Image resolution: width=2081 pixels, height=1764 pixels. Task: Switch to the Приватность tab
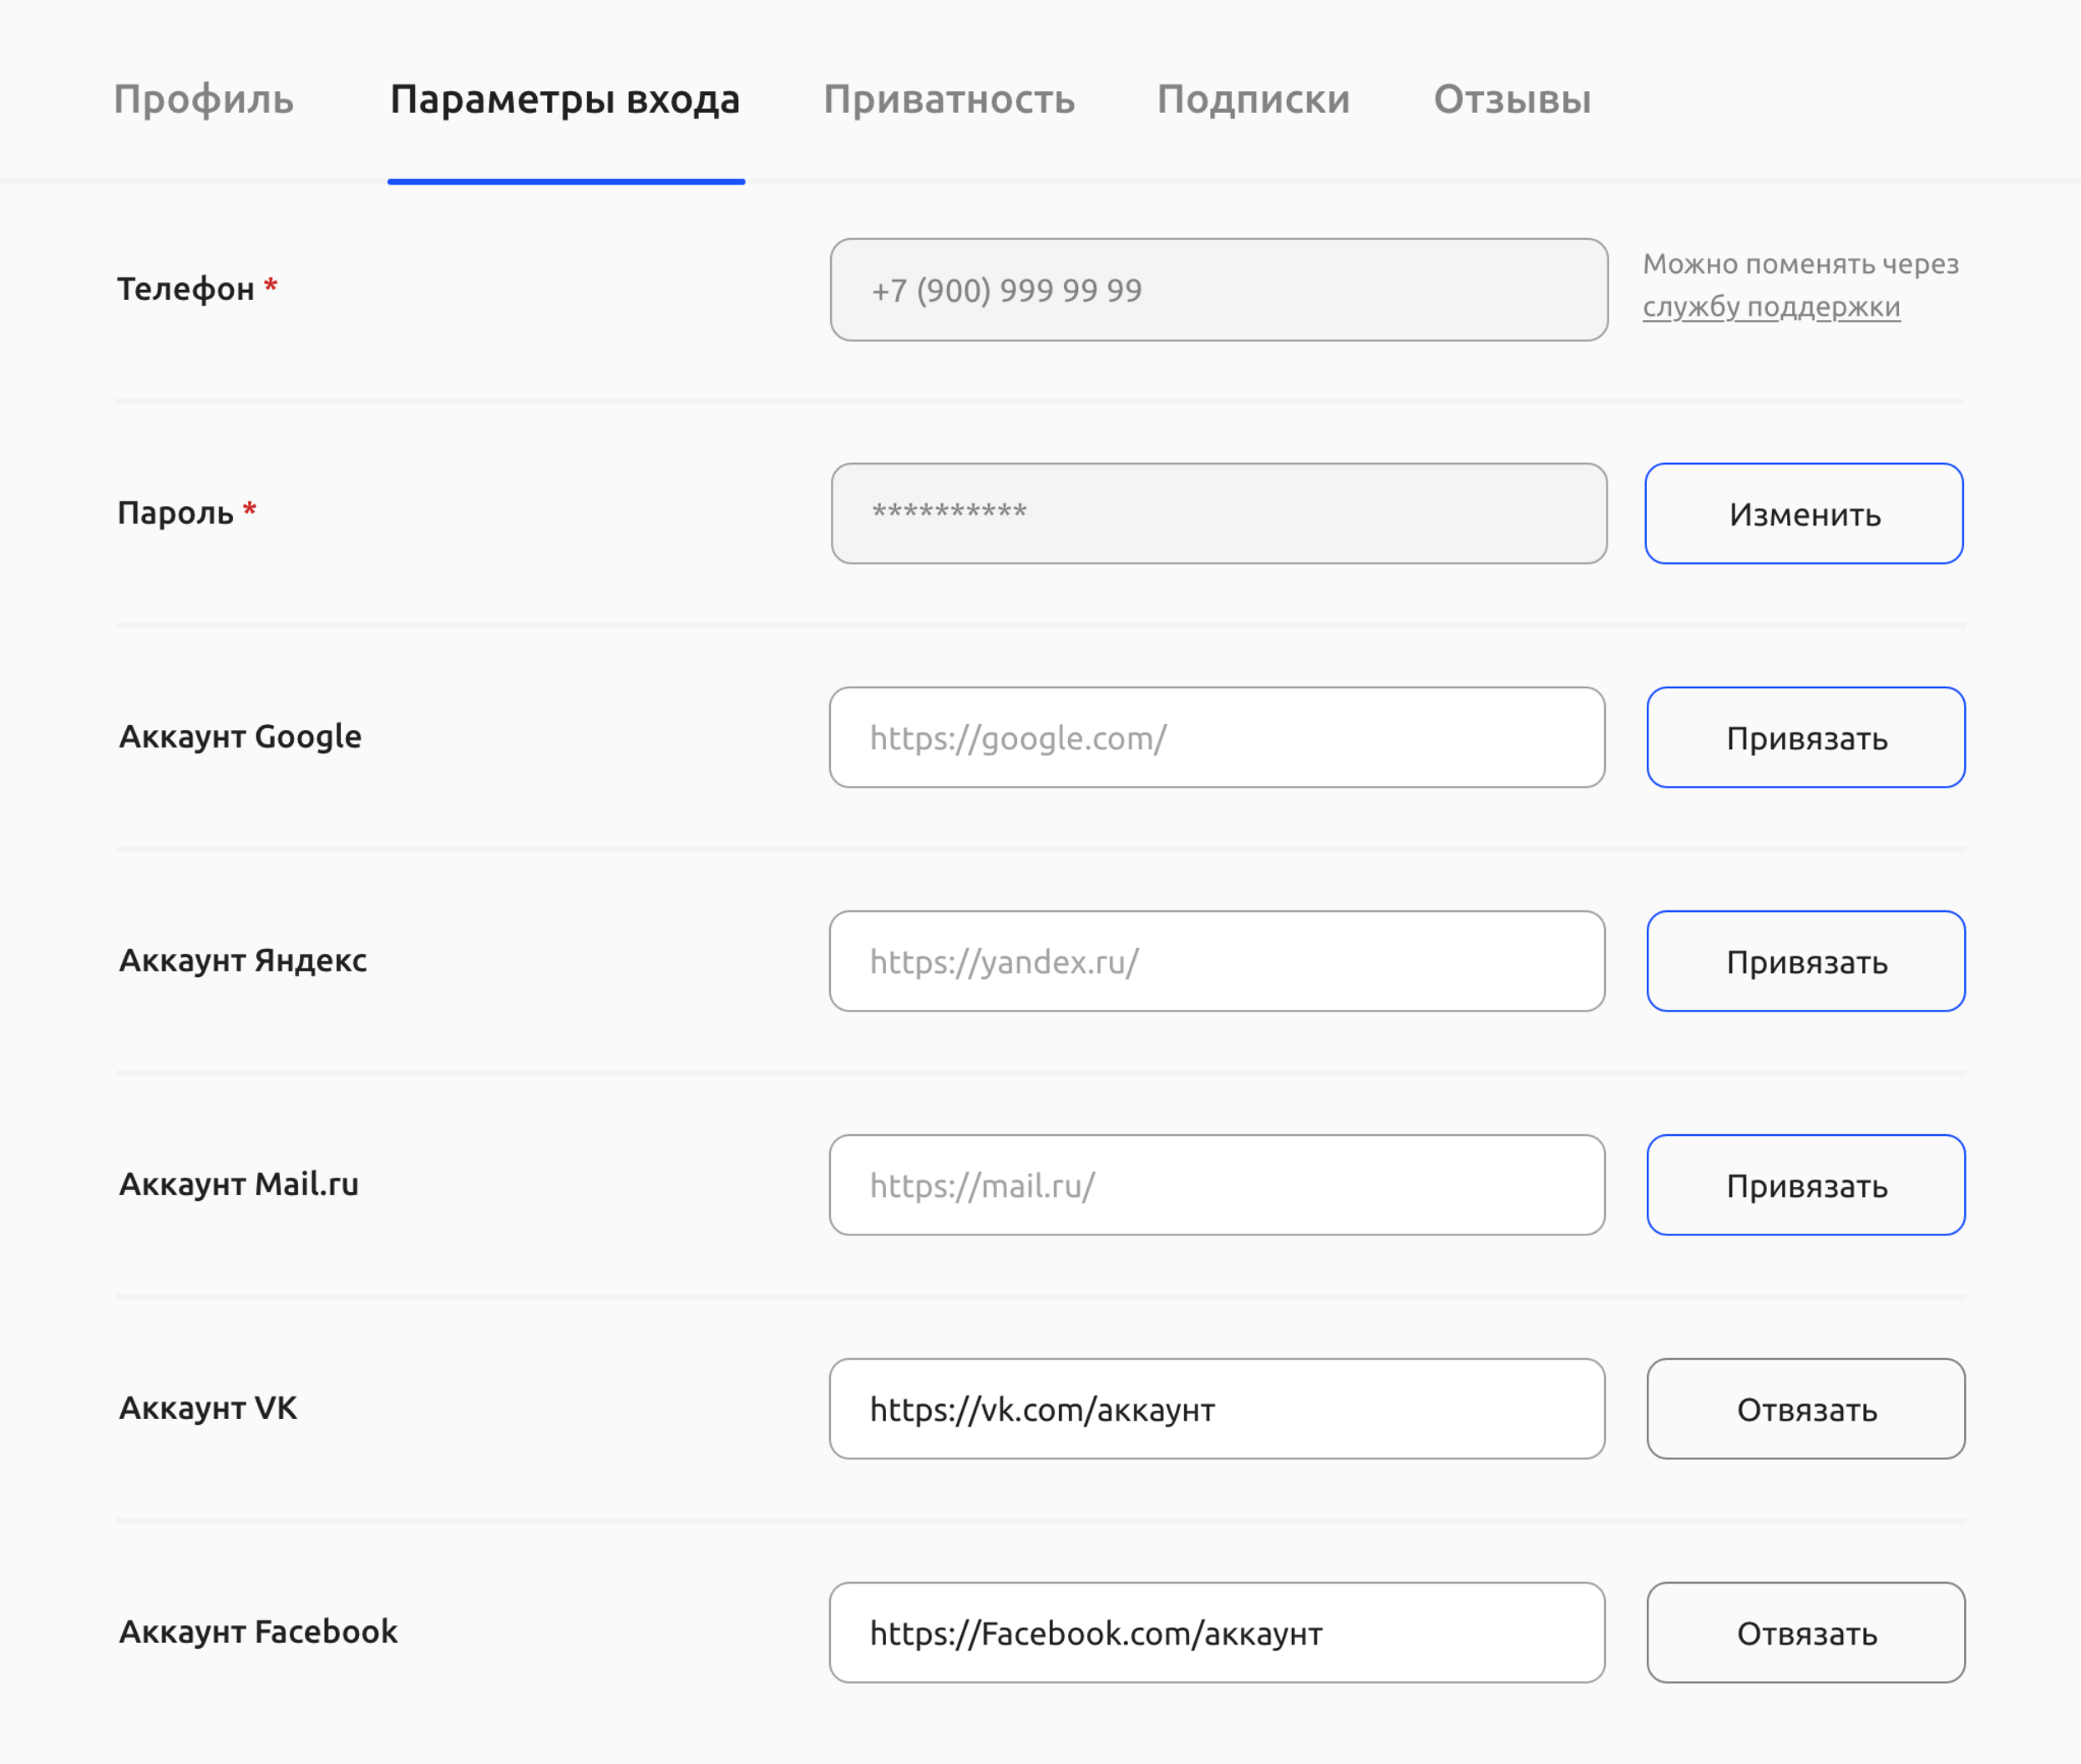coord(948,99)
